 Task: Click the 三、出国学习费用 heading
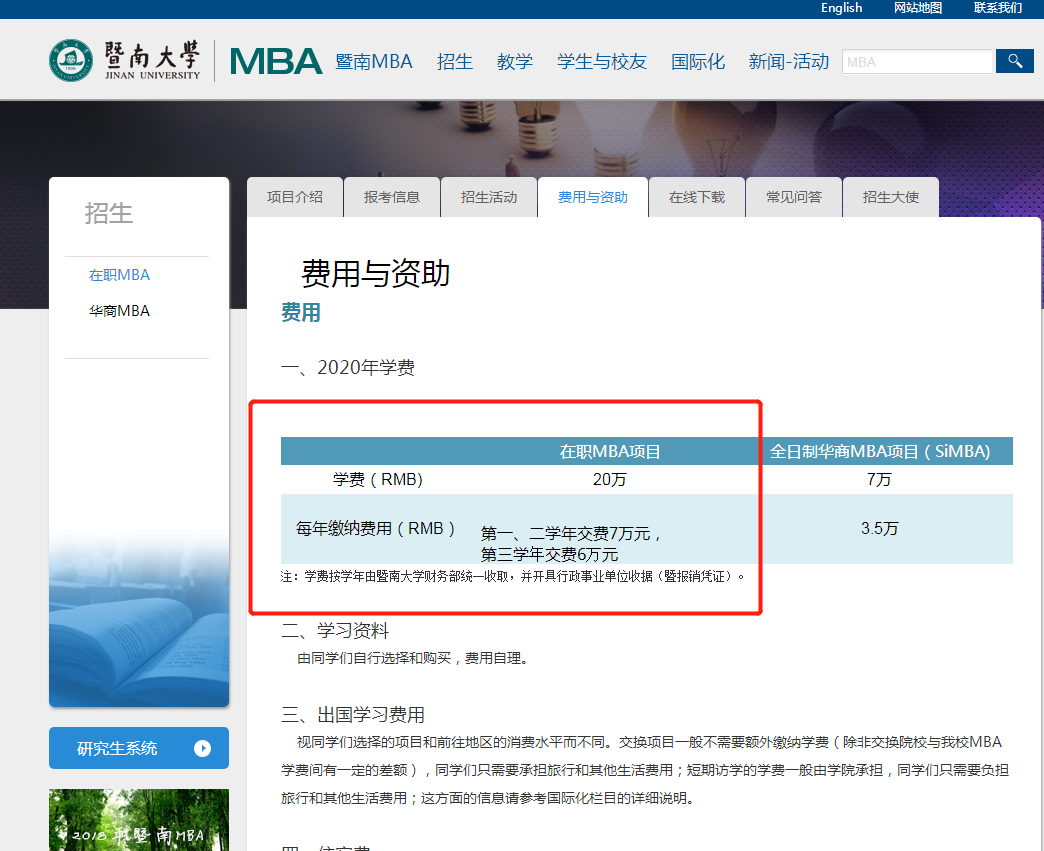coord(353,715)
